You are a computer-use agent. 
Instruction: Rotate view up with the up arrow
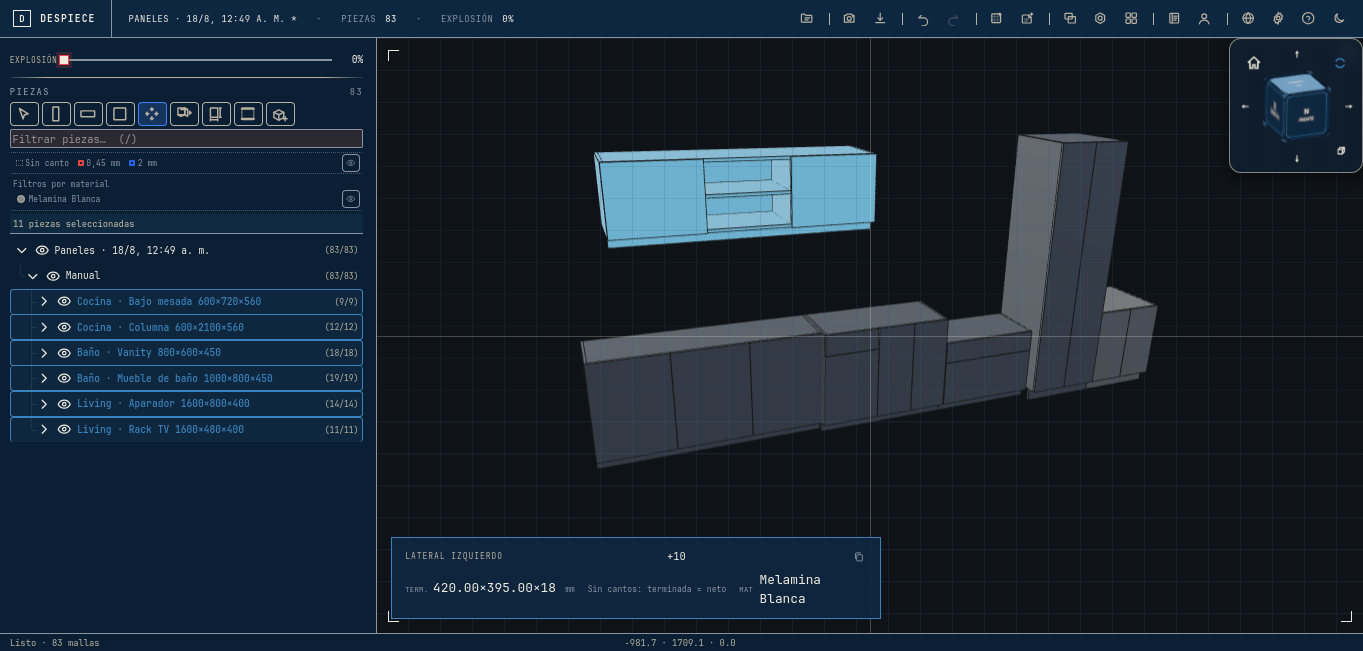point(1297,54)
